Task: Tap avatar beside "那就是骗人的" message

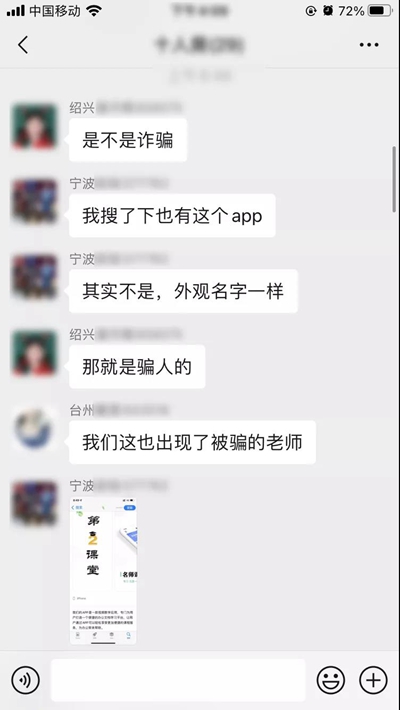Action: [x=34, y=353]
